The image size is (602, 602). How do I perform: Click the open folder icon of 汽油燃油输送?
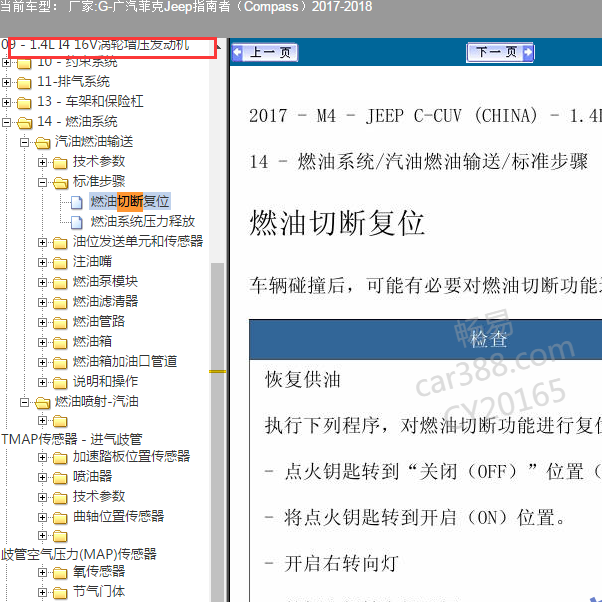(x=43, y=143)
